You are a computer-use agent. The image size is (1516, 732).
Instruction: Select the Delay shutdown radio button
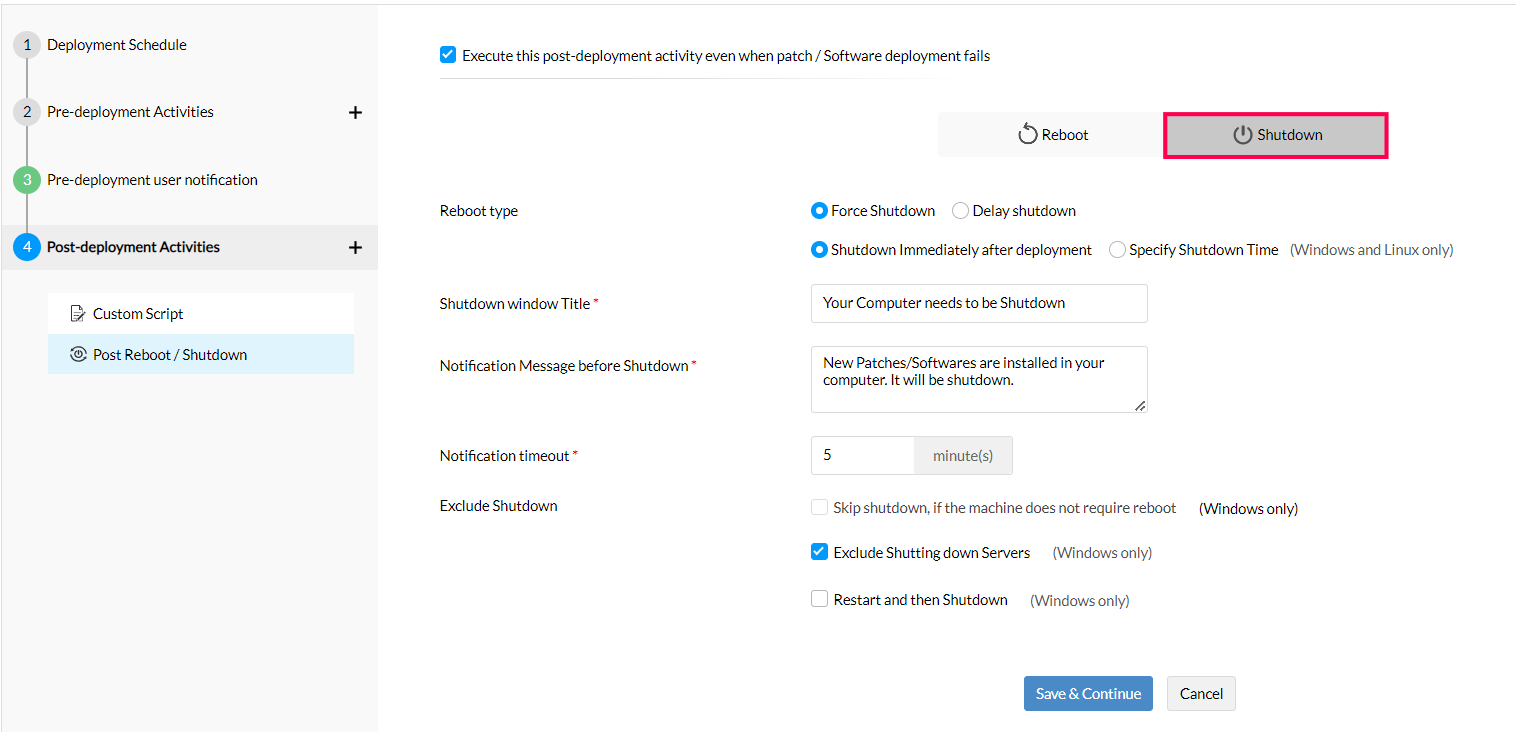pyautogui.click(x=960, y=210)
